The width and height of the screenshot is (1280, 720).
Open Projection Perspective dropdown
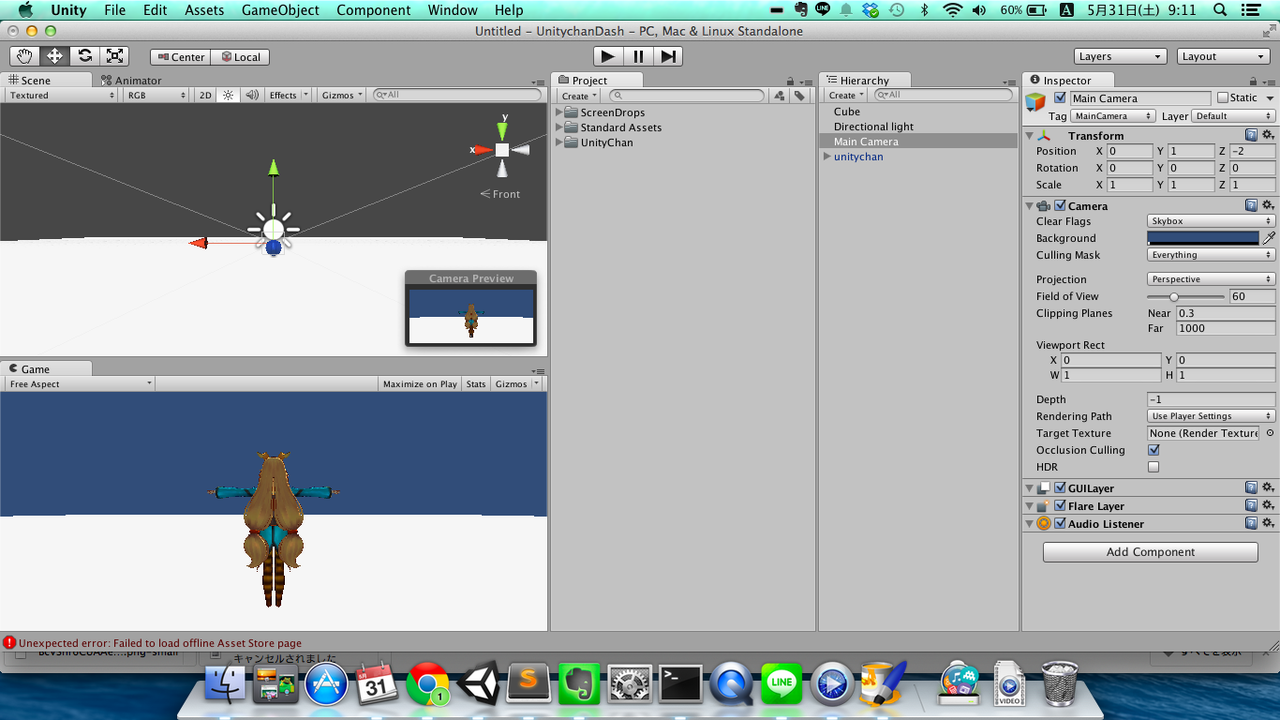1211,279
